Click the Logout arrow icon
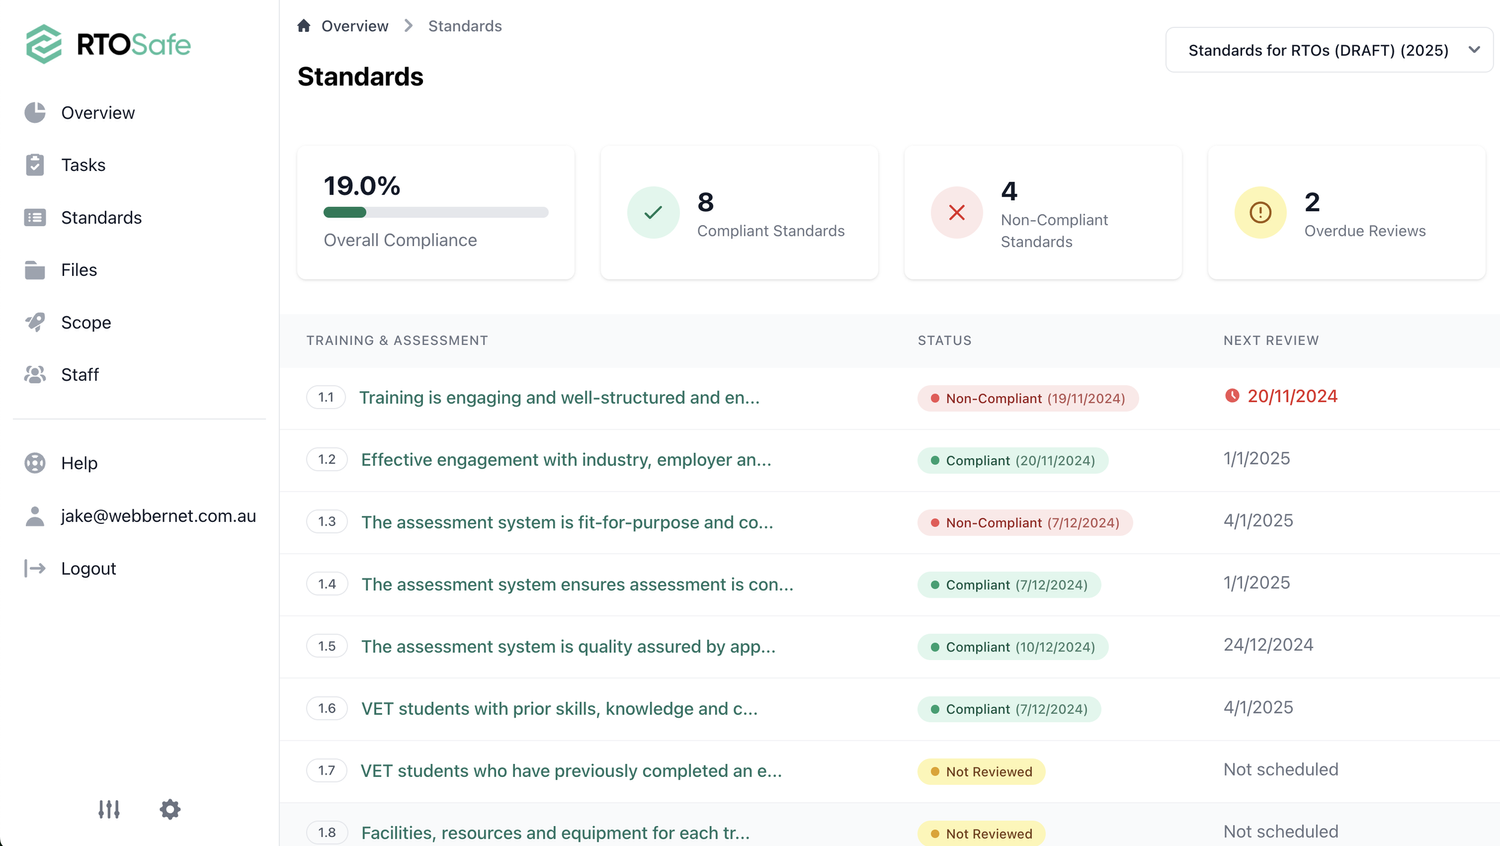The image size is (1500, 846). click(35, 568)
